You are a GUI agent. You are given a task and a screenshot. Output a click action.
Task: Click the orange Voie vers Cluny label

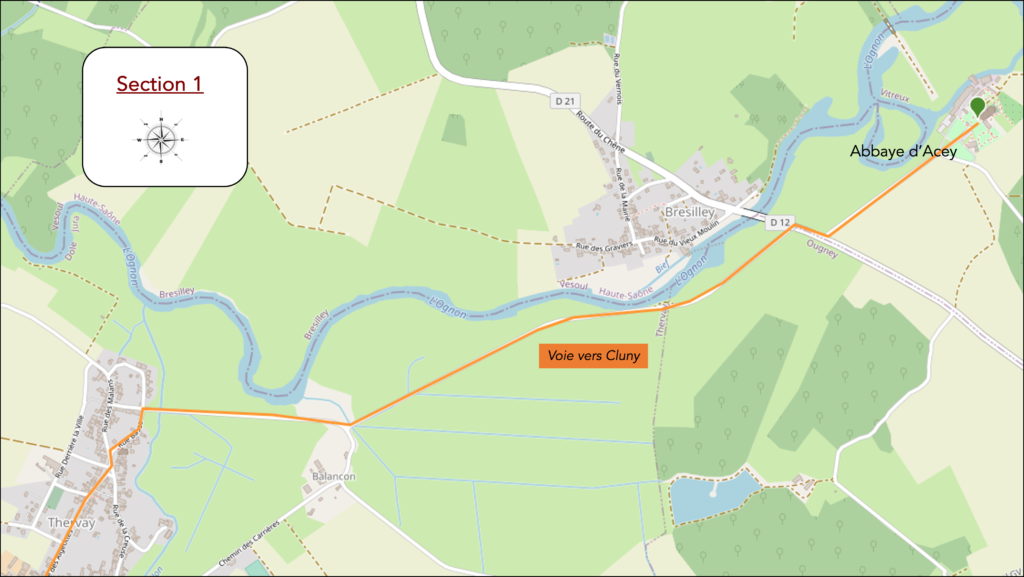click(x=593, y=356)
